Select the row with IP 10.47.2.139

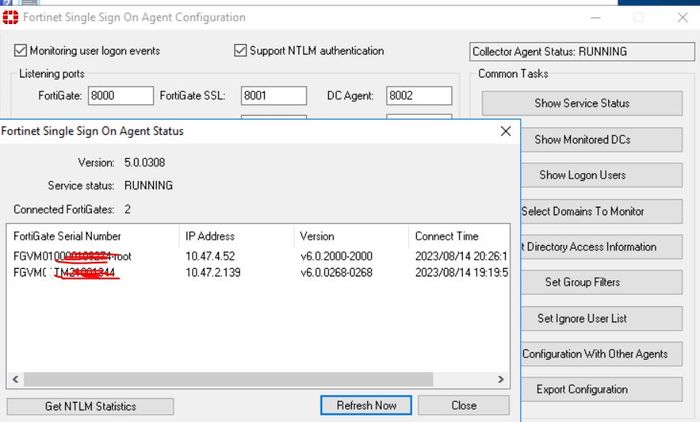click(258, 272)
